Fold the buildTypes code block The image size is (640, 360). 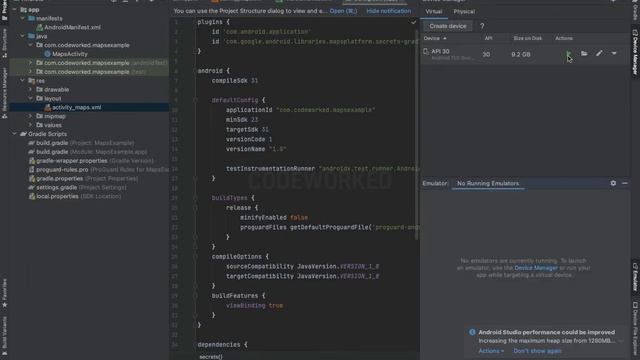pyautogui.click(x=195, y=198)
